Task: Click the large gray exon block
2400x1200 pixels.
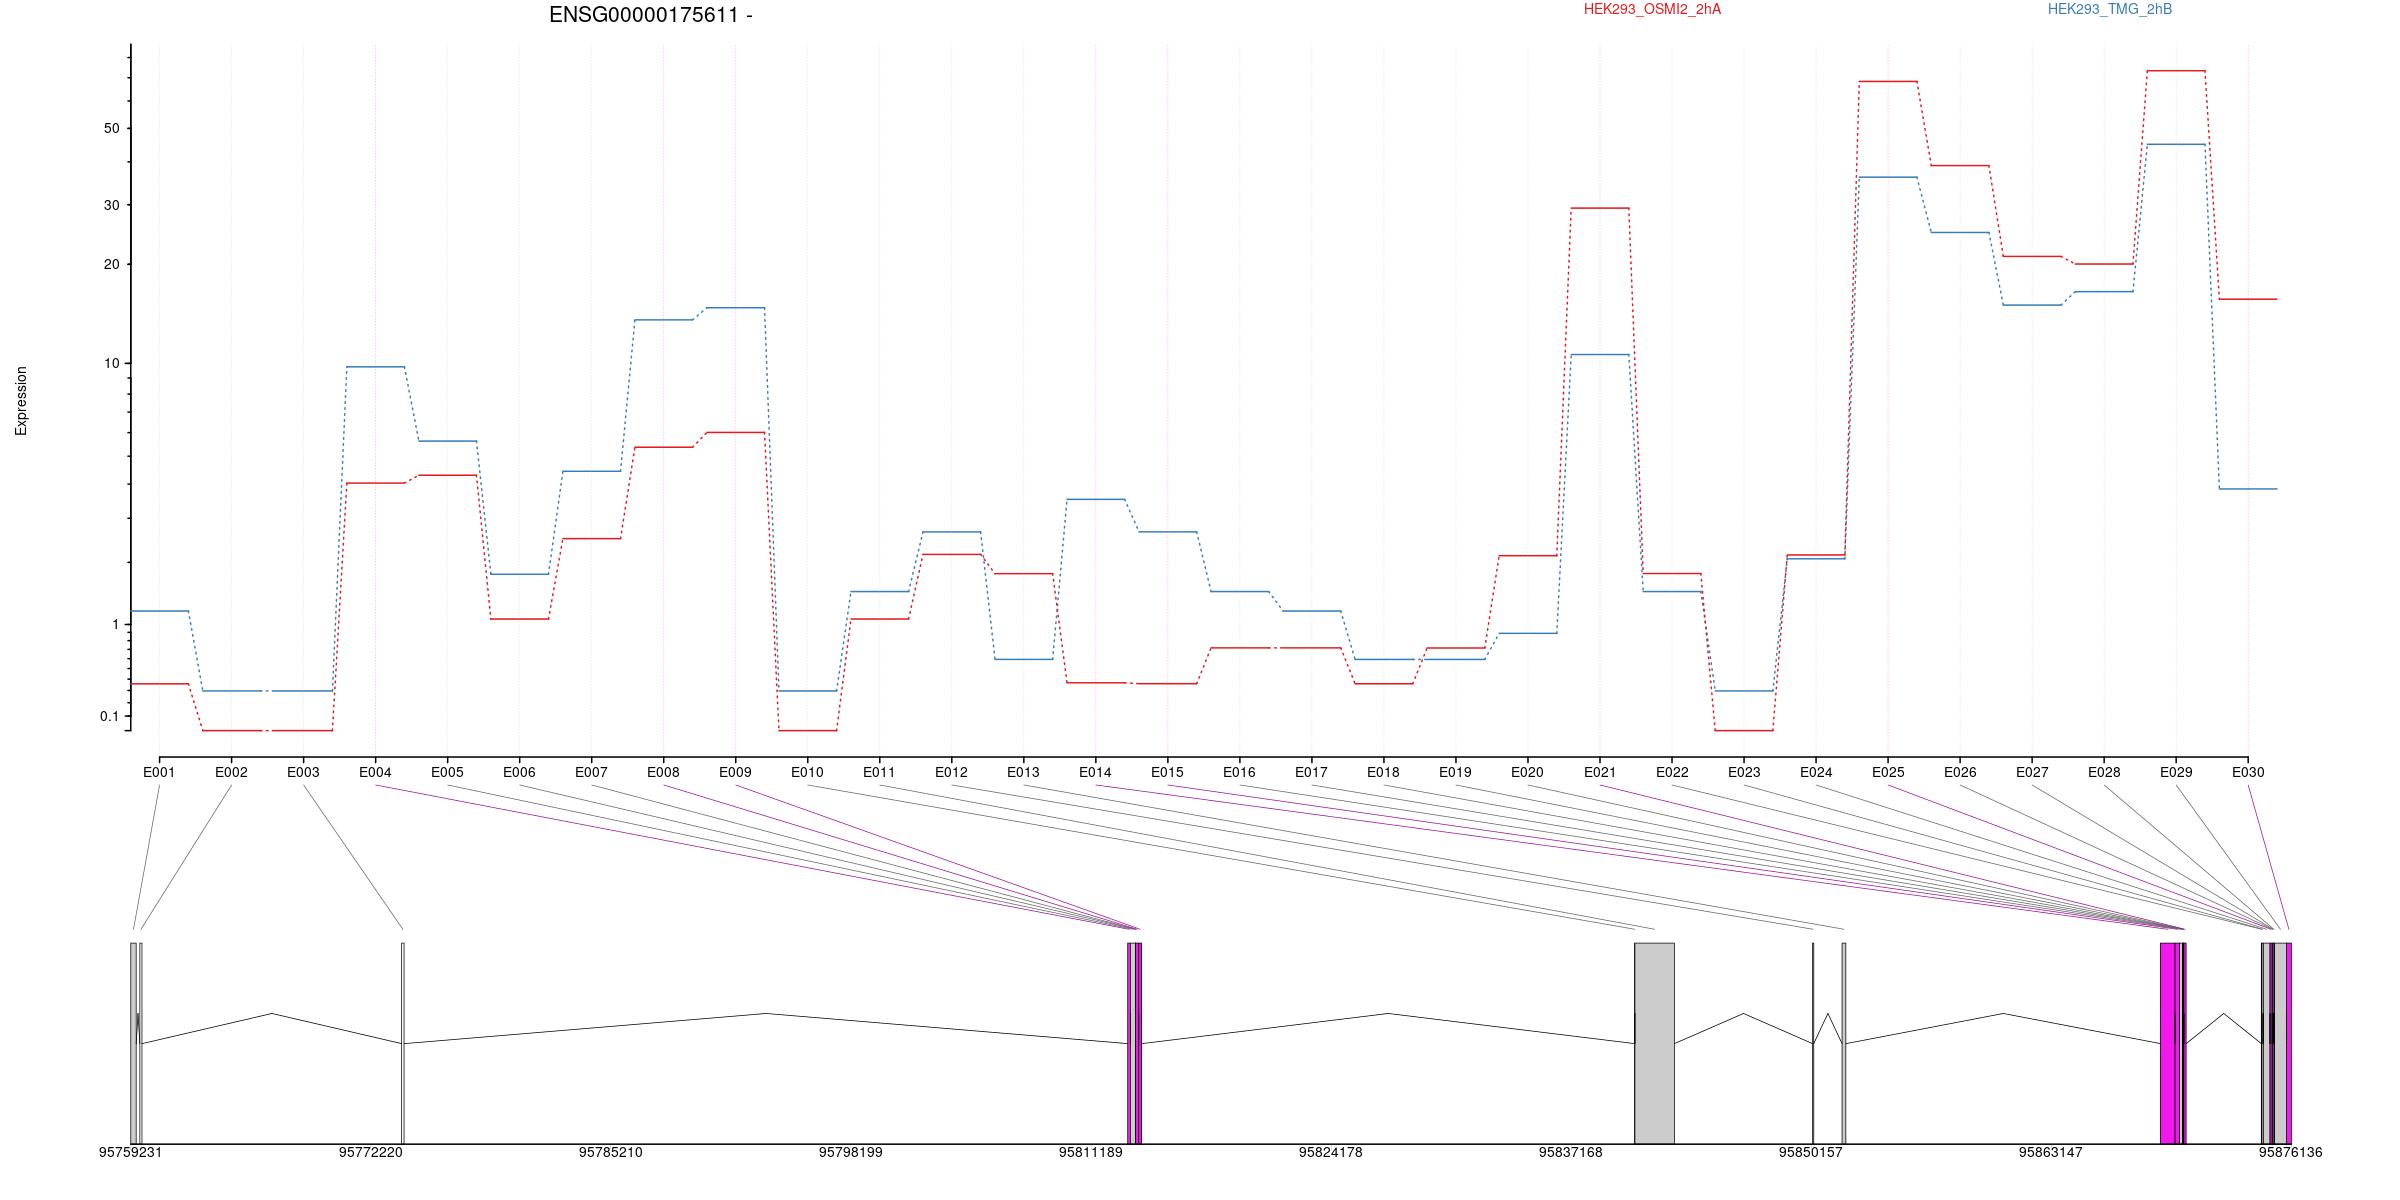Action: tap(1654, 1043)
